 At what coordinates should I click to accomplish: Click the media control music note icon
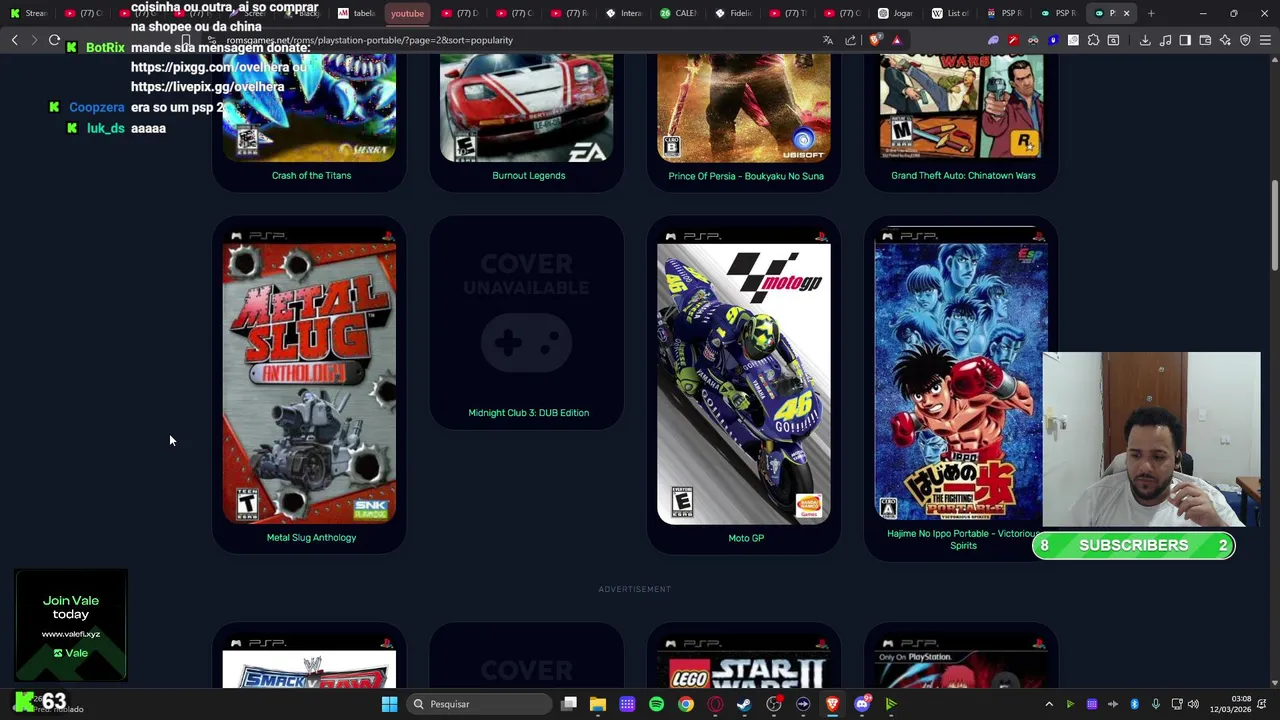pos(1165,40)
